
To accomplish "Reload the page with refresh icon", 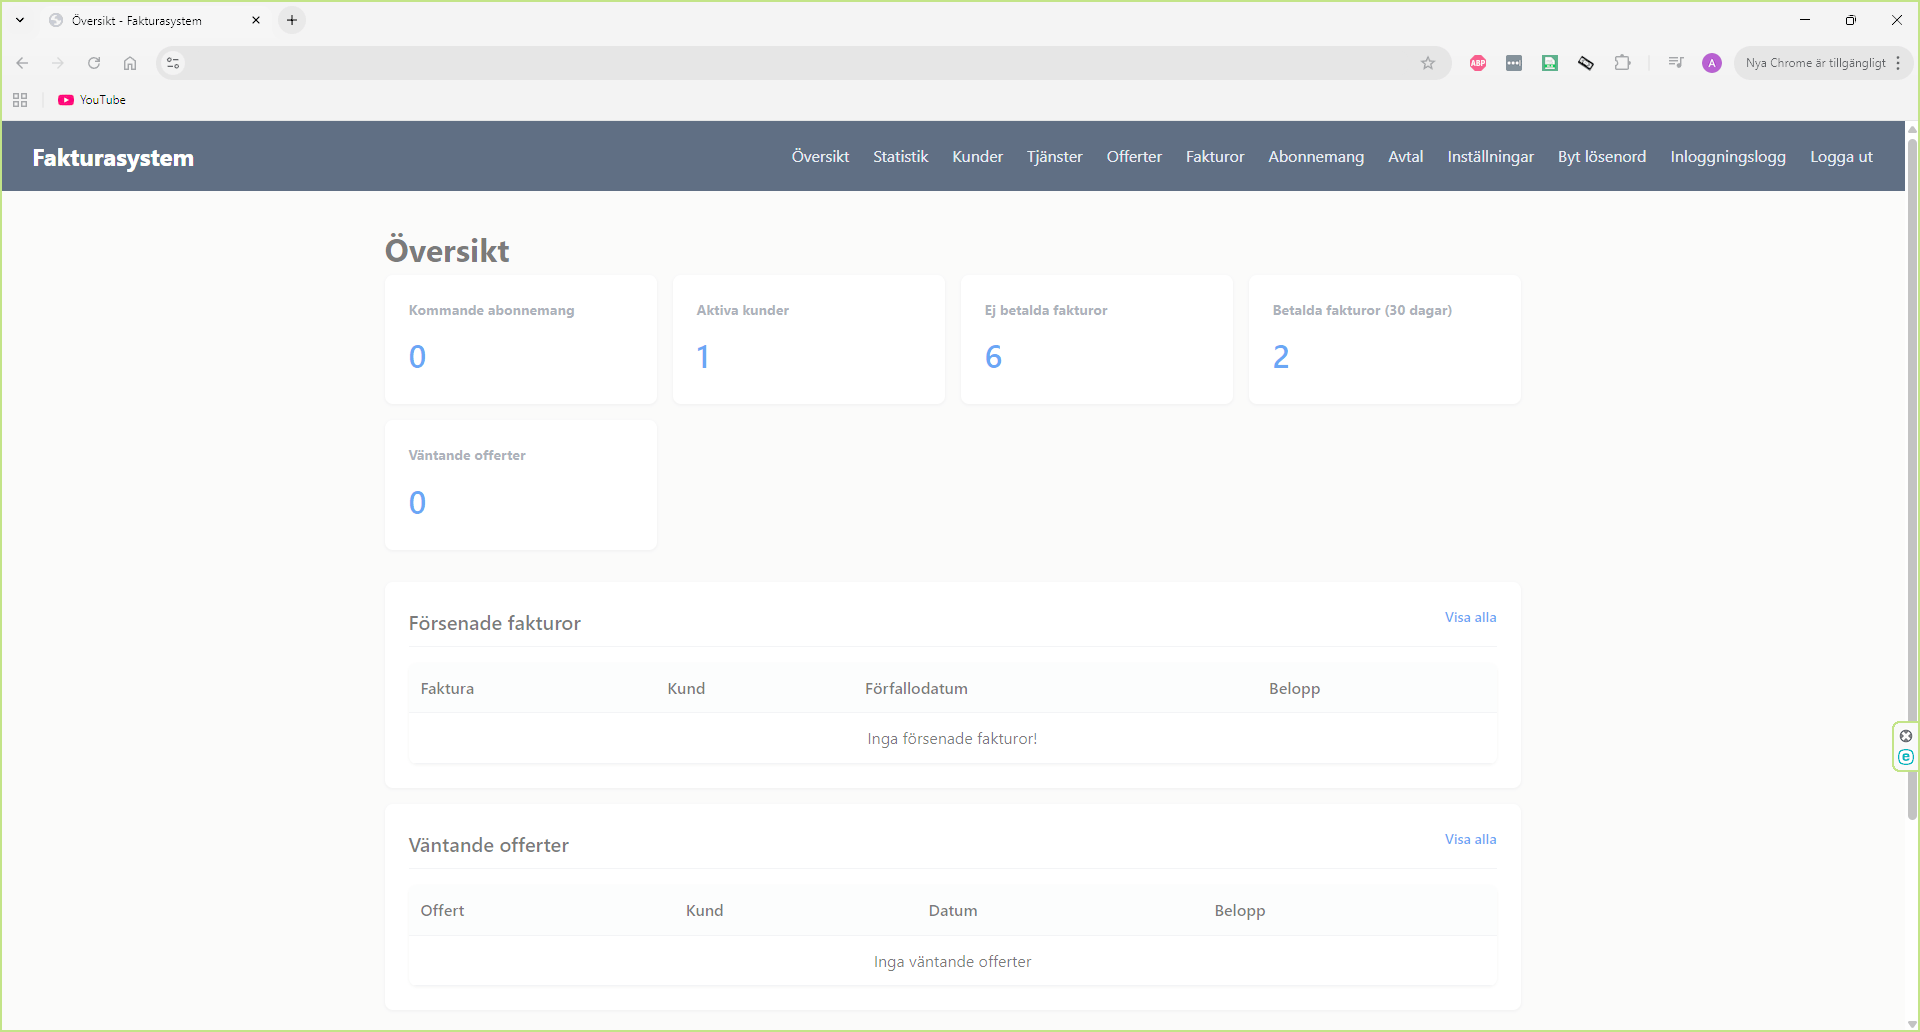I will [94, 63].
